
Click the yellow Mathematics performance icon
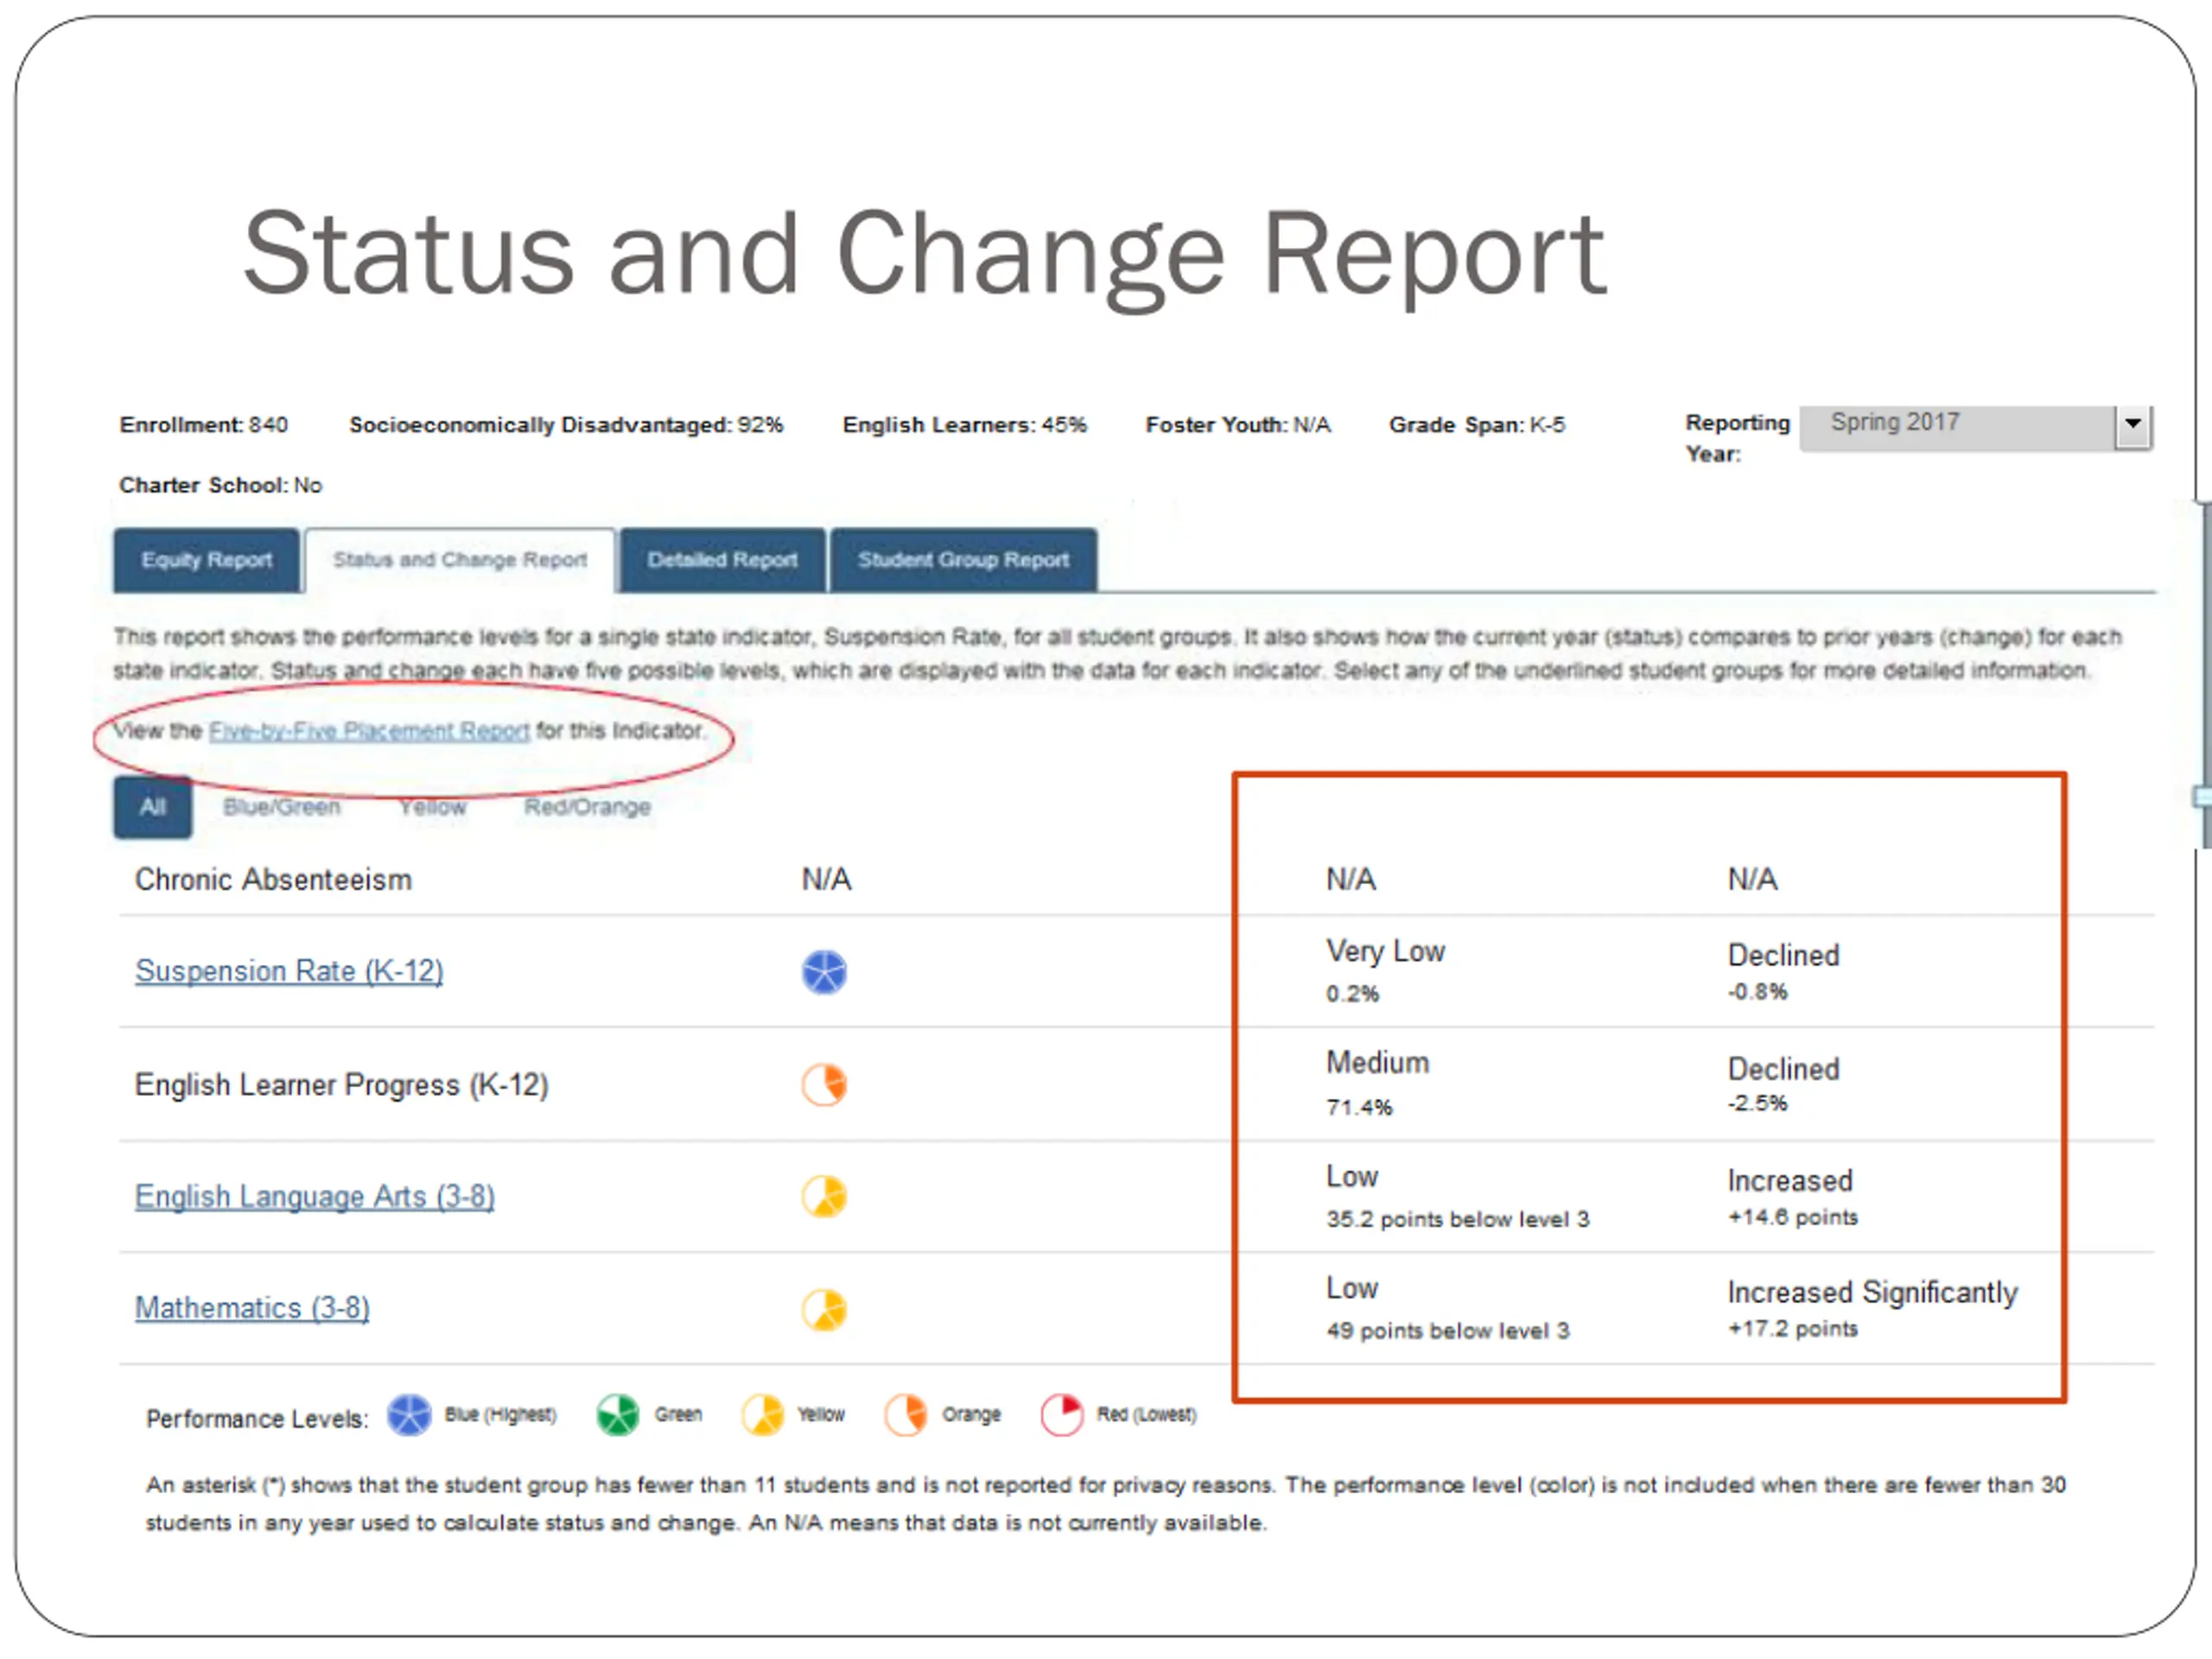(x=824, y=1309)
